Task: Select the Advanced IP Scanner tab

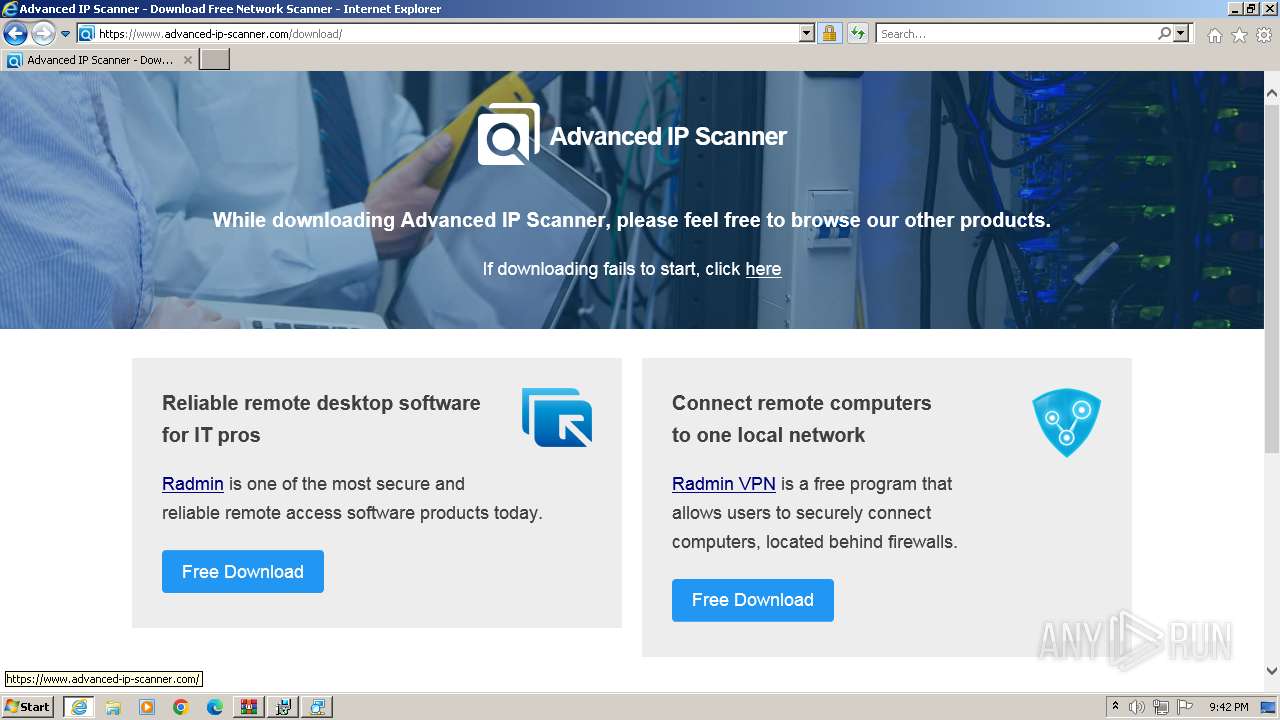Action: click(99, 60)
